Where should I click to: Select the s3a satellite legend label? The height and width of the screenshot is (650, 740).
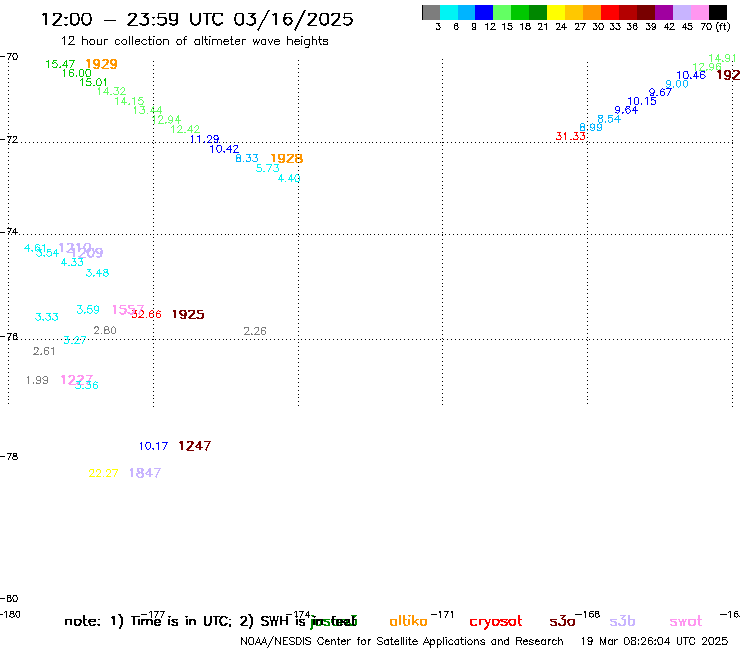[x=562, y=621]
